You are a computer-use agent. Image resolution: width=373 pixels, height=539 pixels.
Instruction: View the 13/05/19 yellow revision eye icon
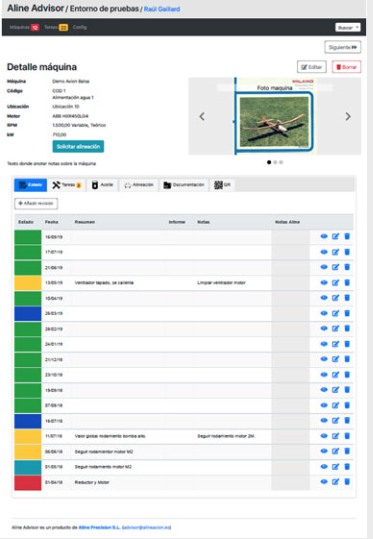[324, 283]
